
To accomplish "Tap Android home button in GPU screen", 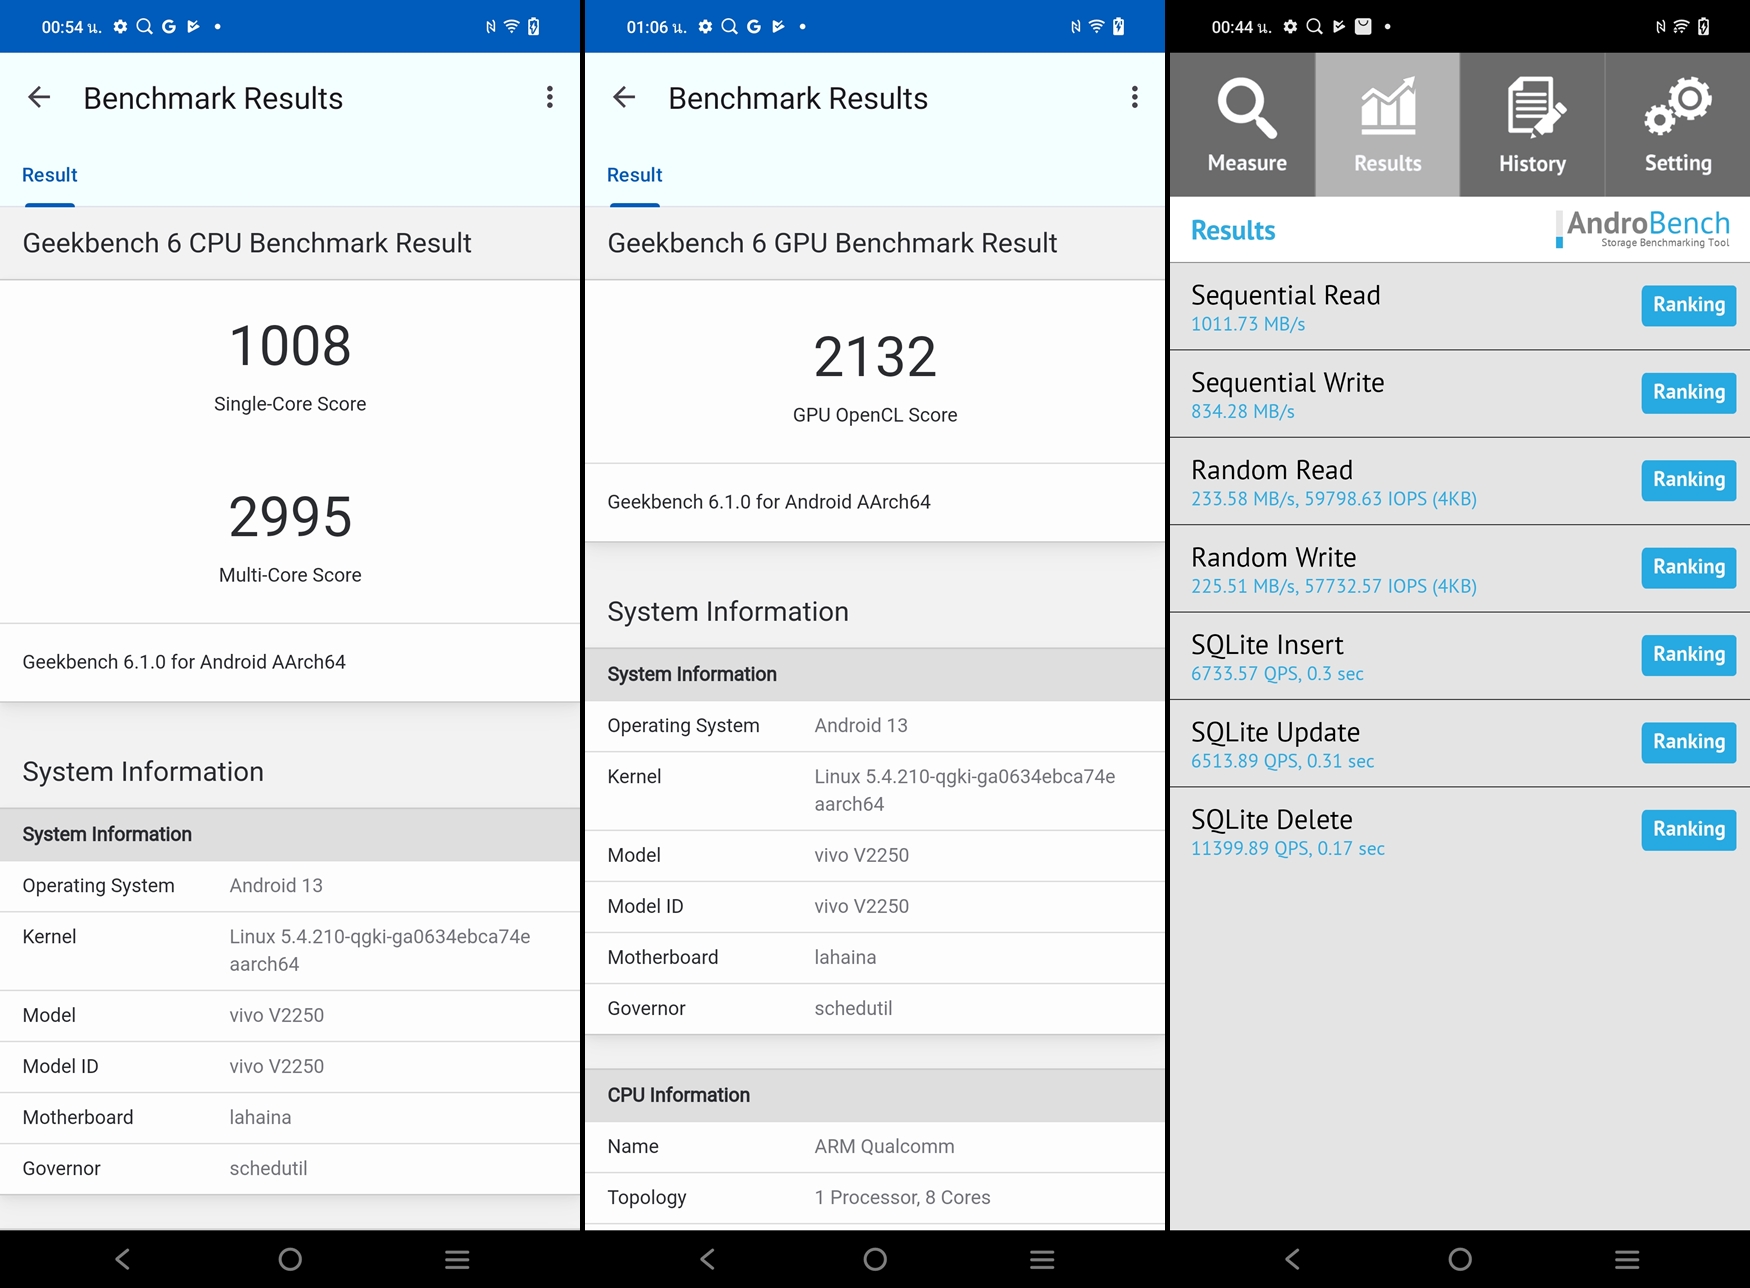I will (x=875, y=1259).
